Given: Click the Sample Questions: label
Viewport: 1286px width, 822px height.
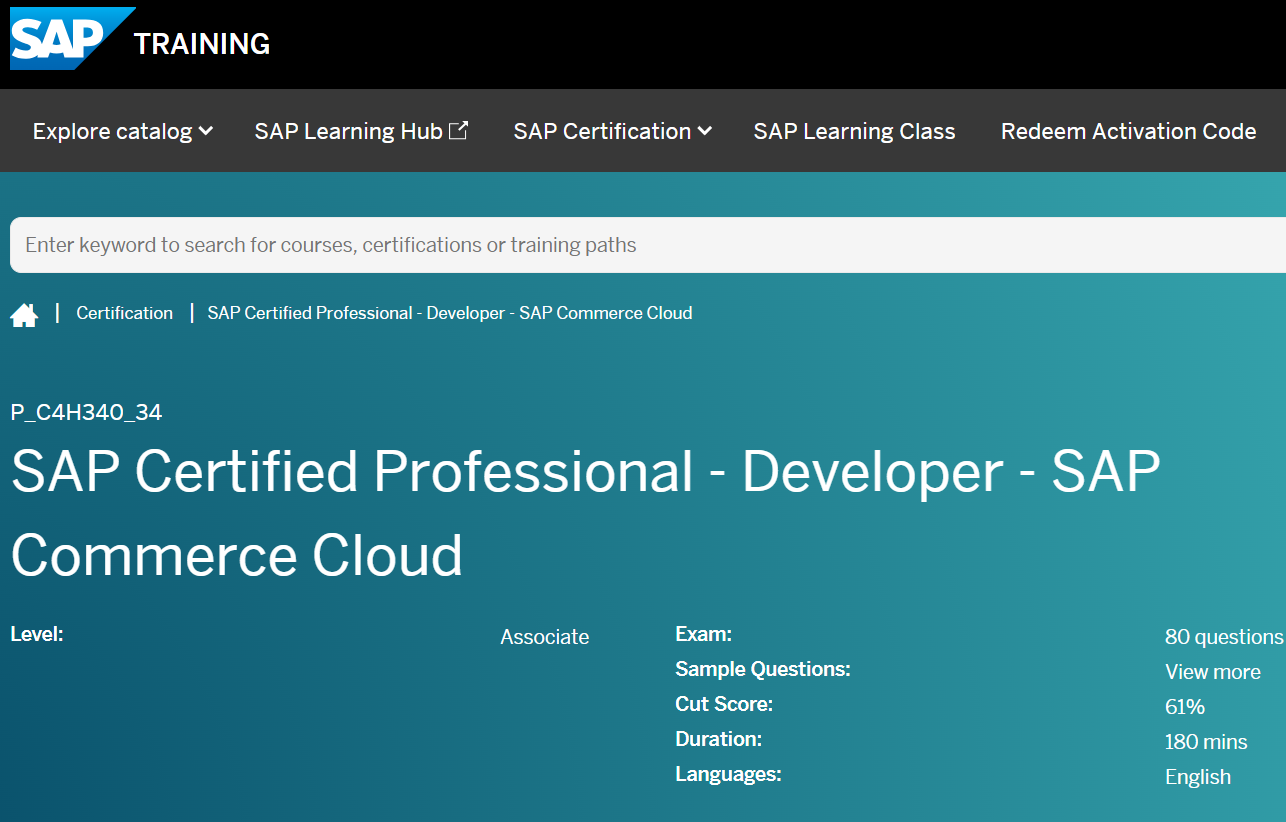Looking at the screenshot, I should (x=762, y=669).
